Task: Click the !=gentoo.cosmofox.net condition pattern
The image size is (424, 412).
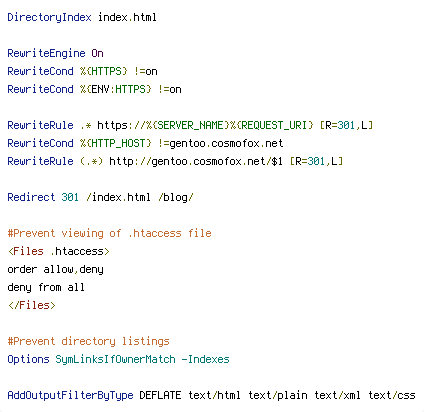Action: (x=221, y=143)
